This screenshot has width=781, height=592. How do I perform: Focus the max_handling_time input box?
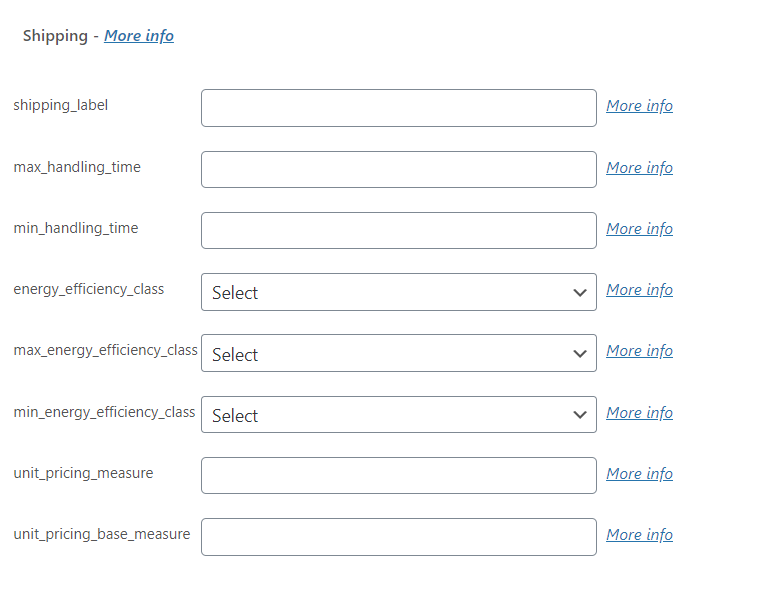pyautogui.click(x=398, y=169)
